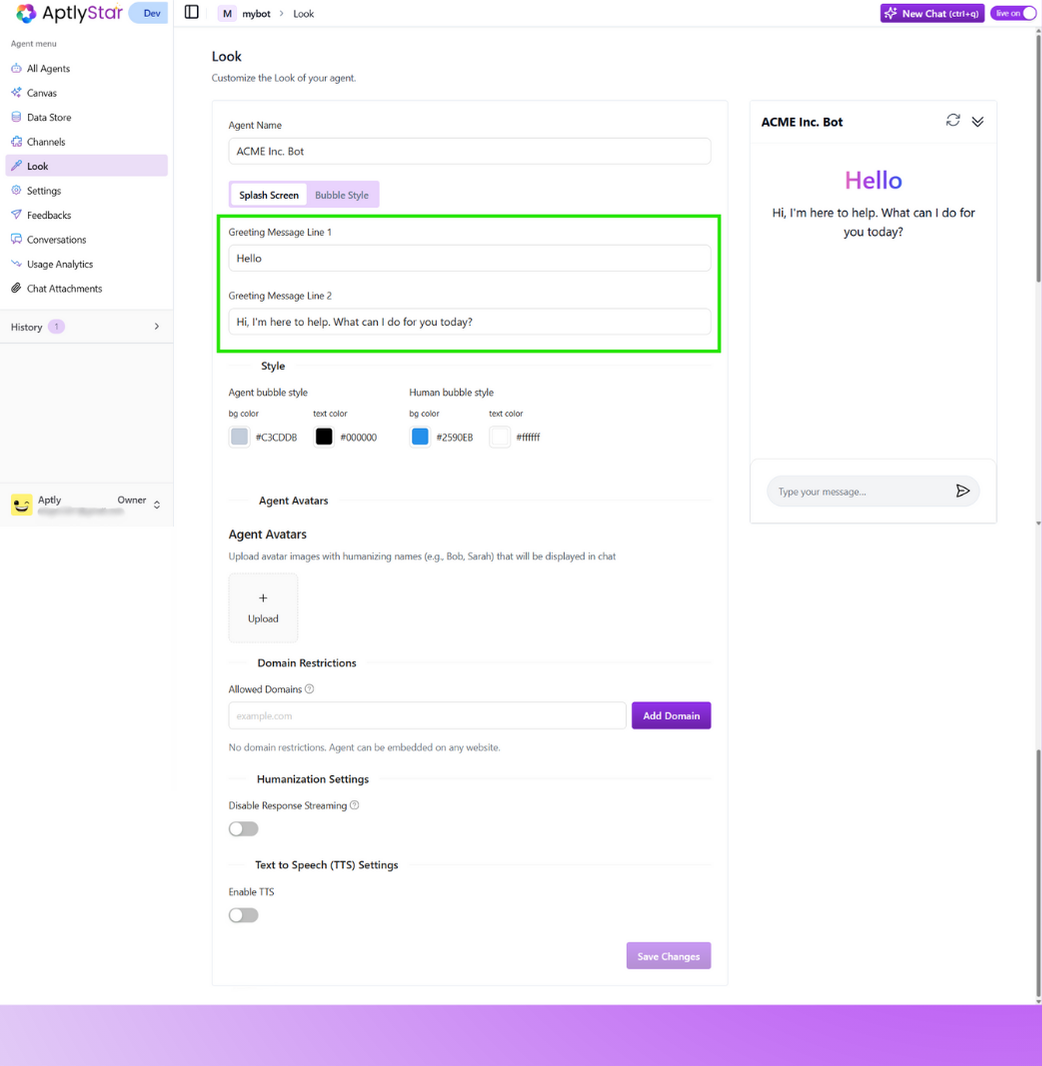Open Chat Attachments via paperclip icon
Image resolution: width=1042 pixels, height=1066 pixels.
tap(17, 288)
